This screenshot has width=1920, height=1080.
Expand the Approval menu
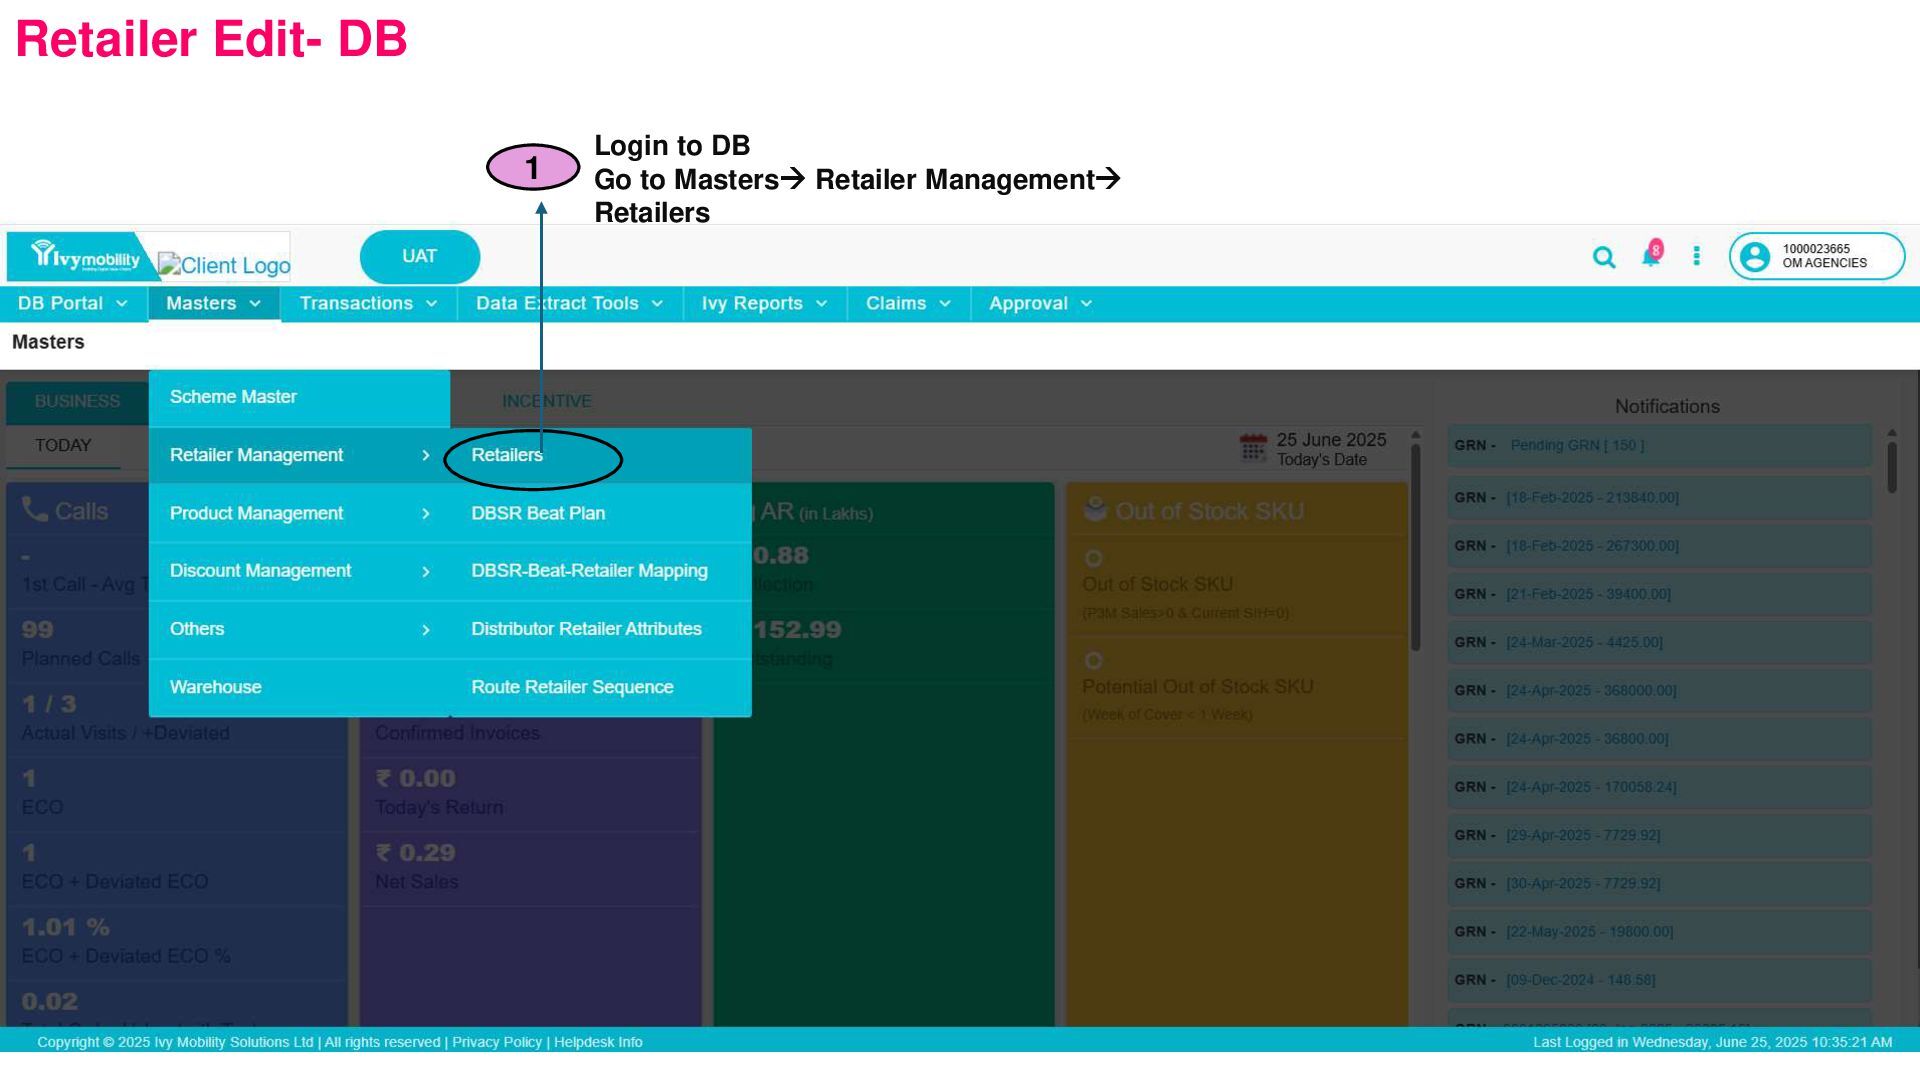(1040, 304)
